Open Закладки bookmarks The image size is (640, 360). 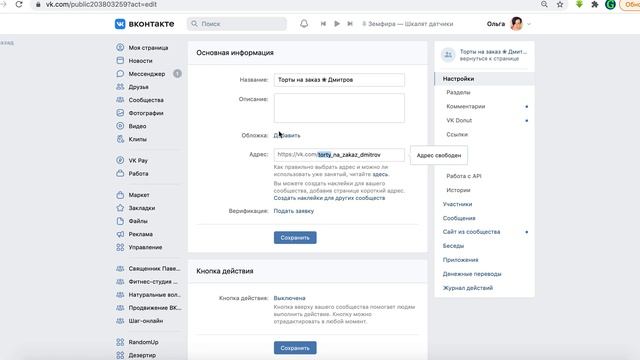coord(136,208)
